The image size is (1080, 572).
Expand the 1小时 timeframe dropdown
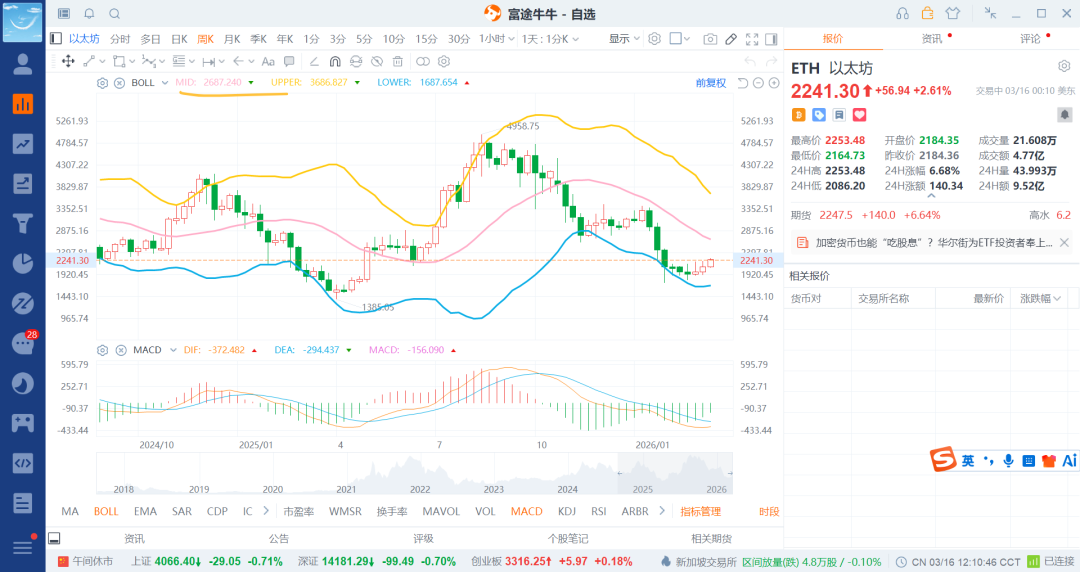(496, 39)
